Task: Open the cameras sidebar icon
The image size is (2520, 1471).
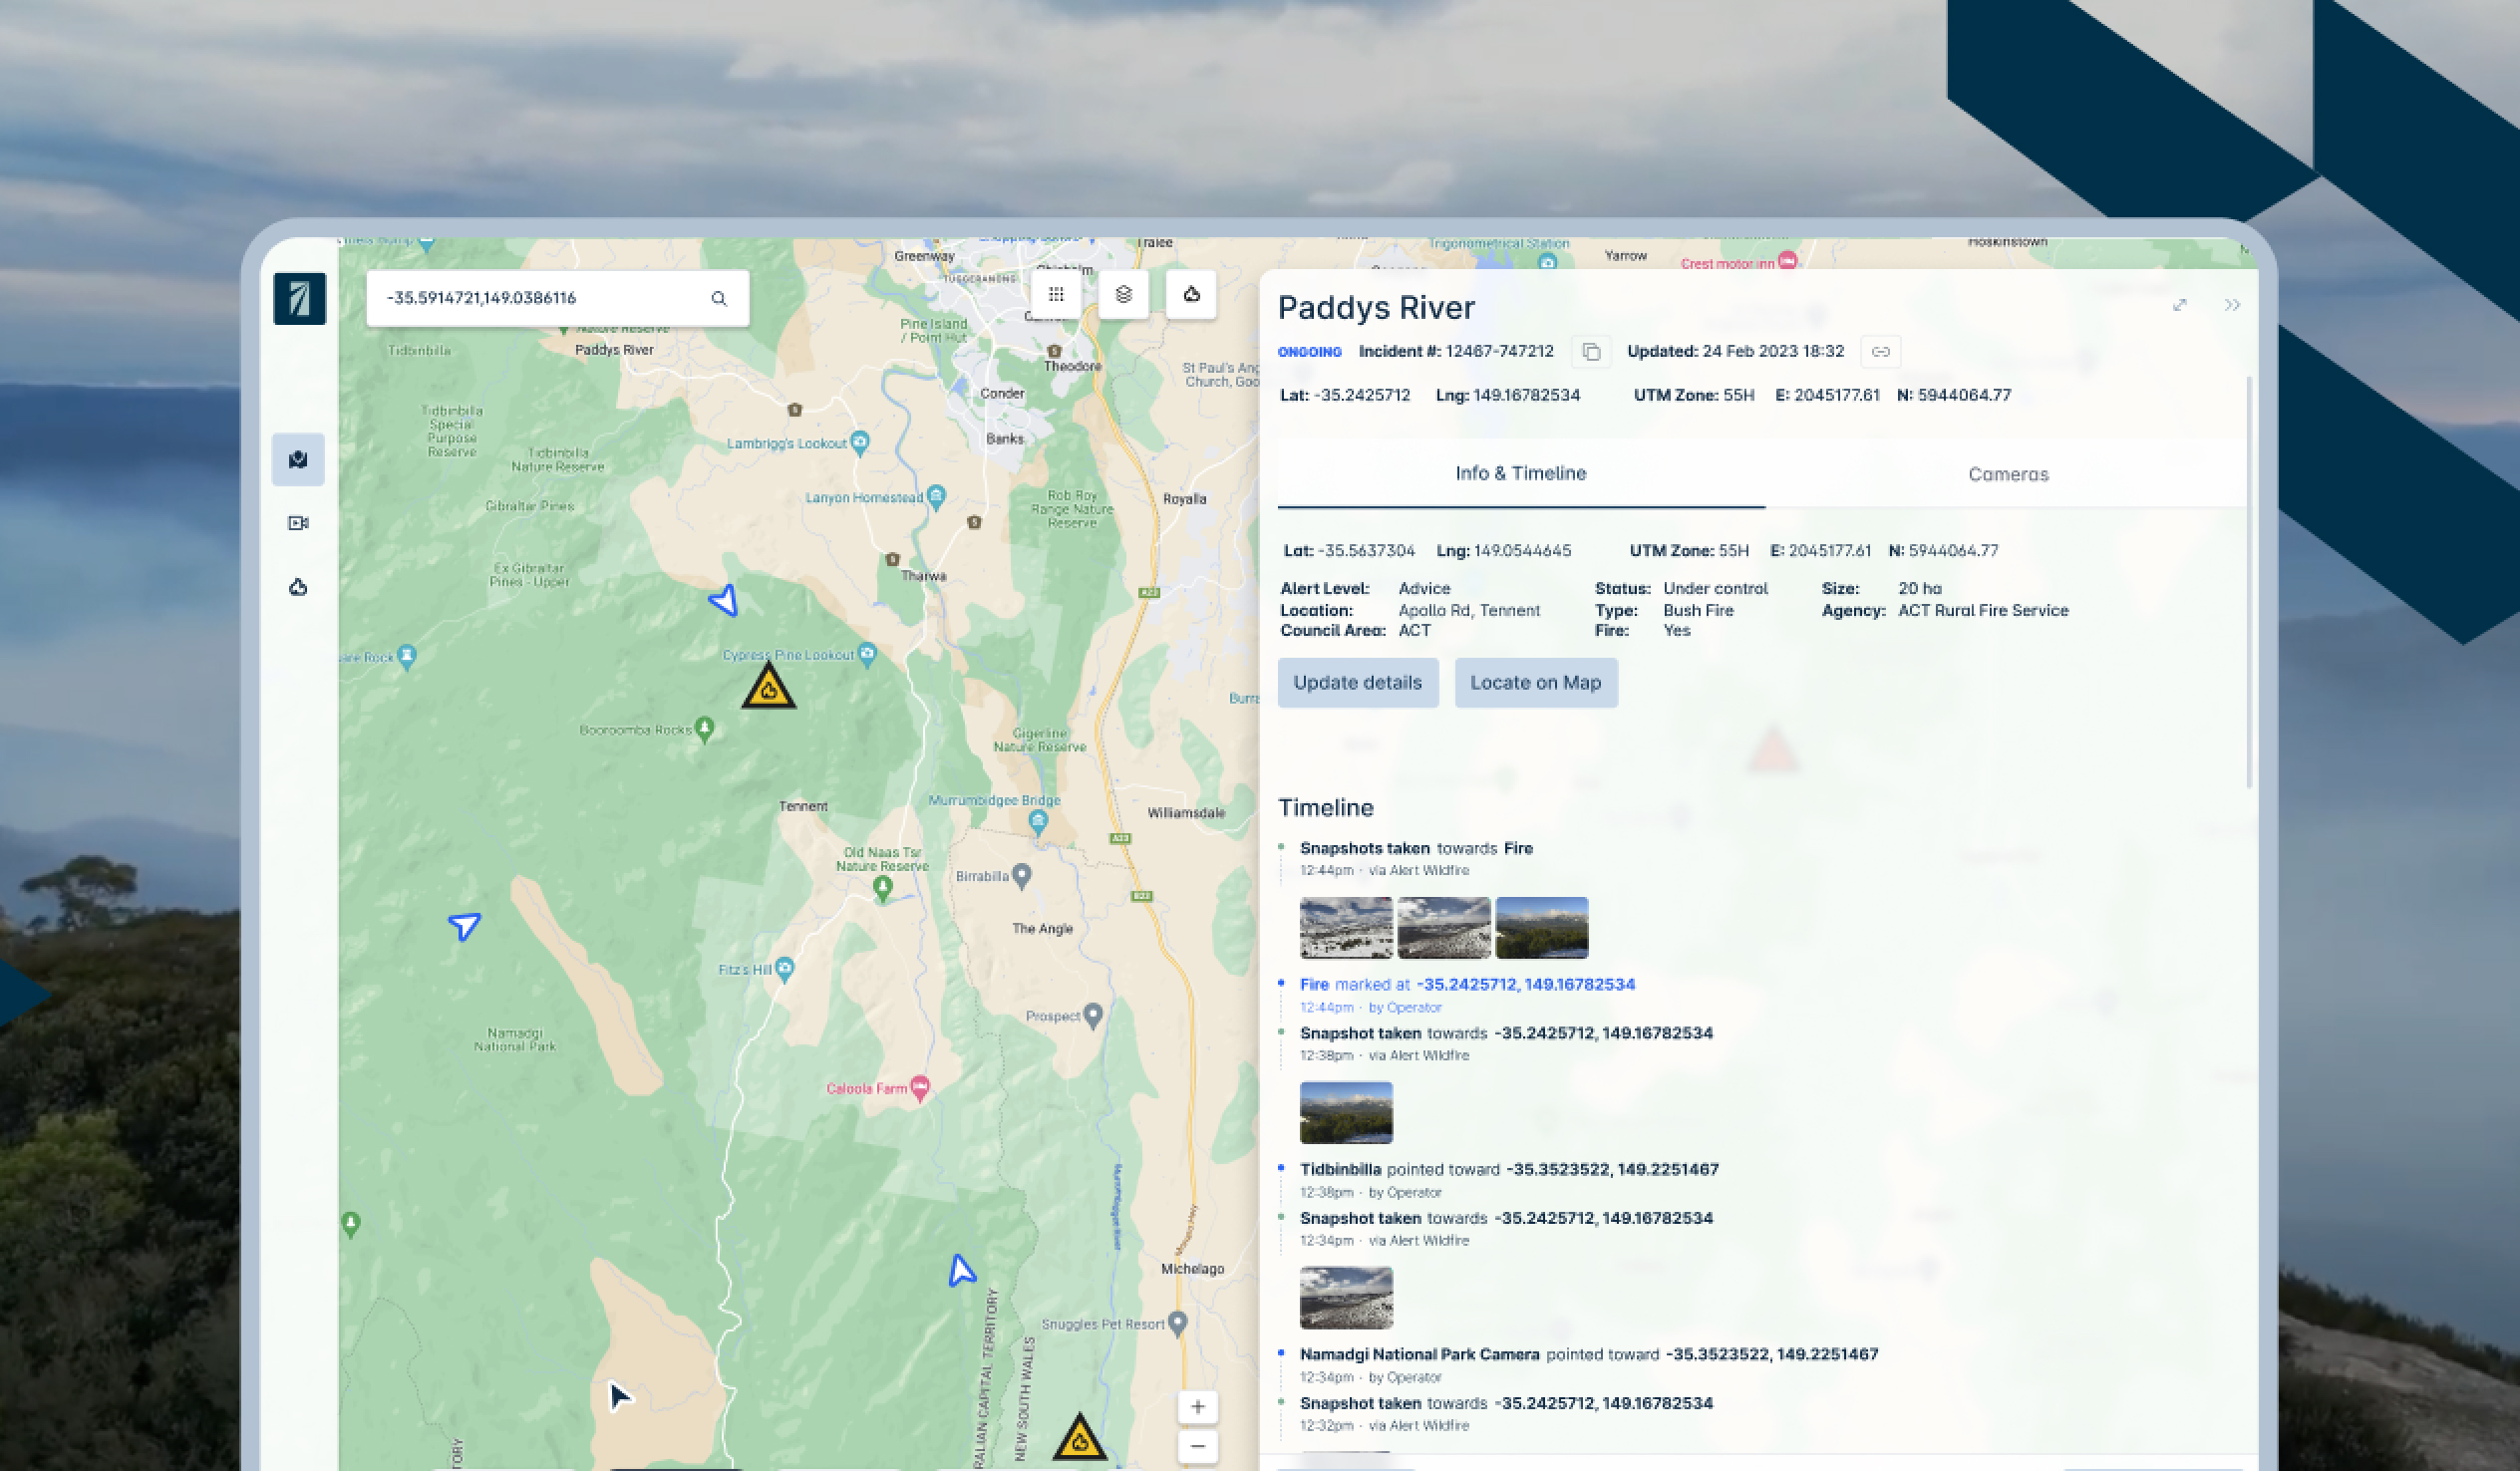Action: 298,523
